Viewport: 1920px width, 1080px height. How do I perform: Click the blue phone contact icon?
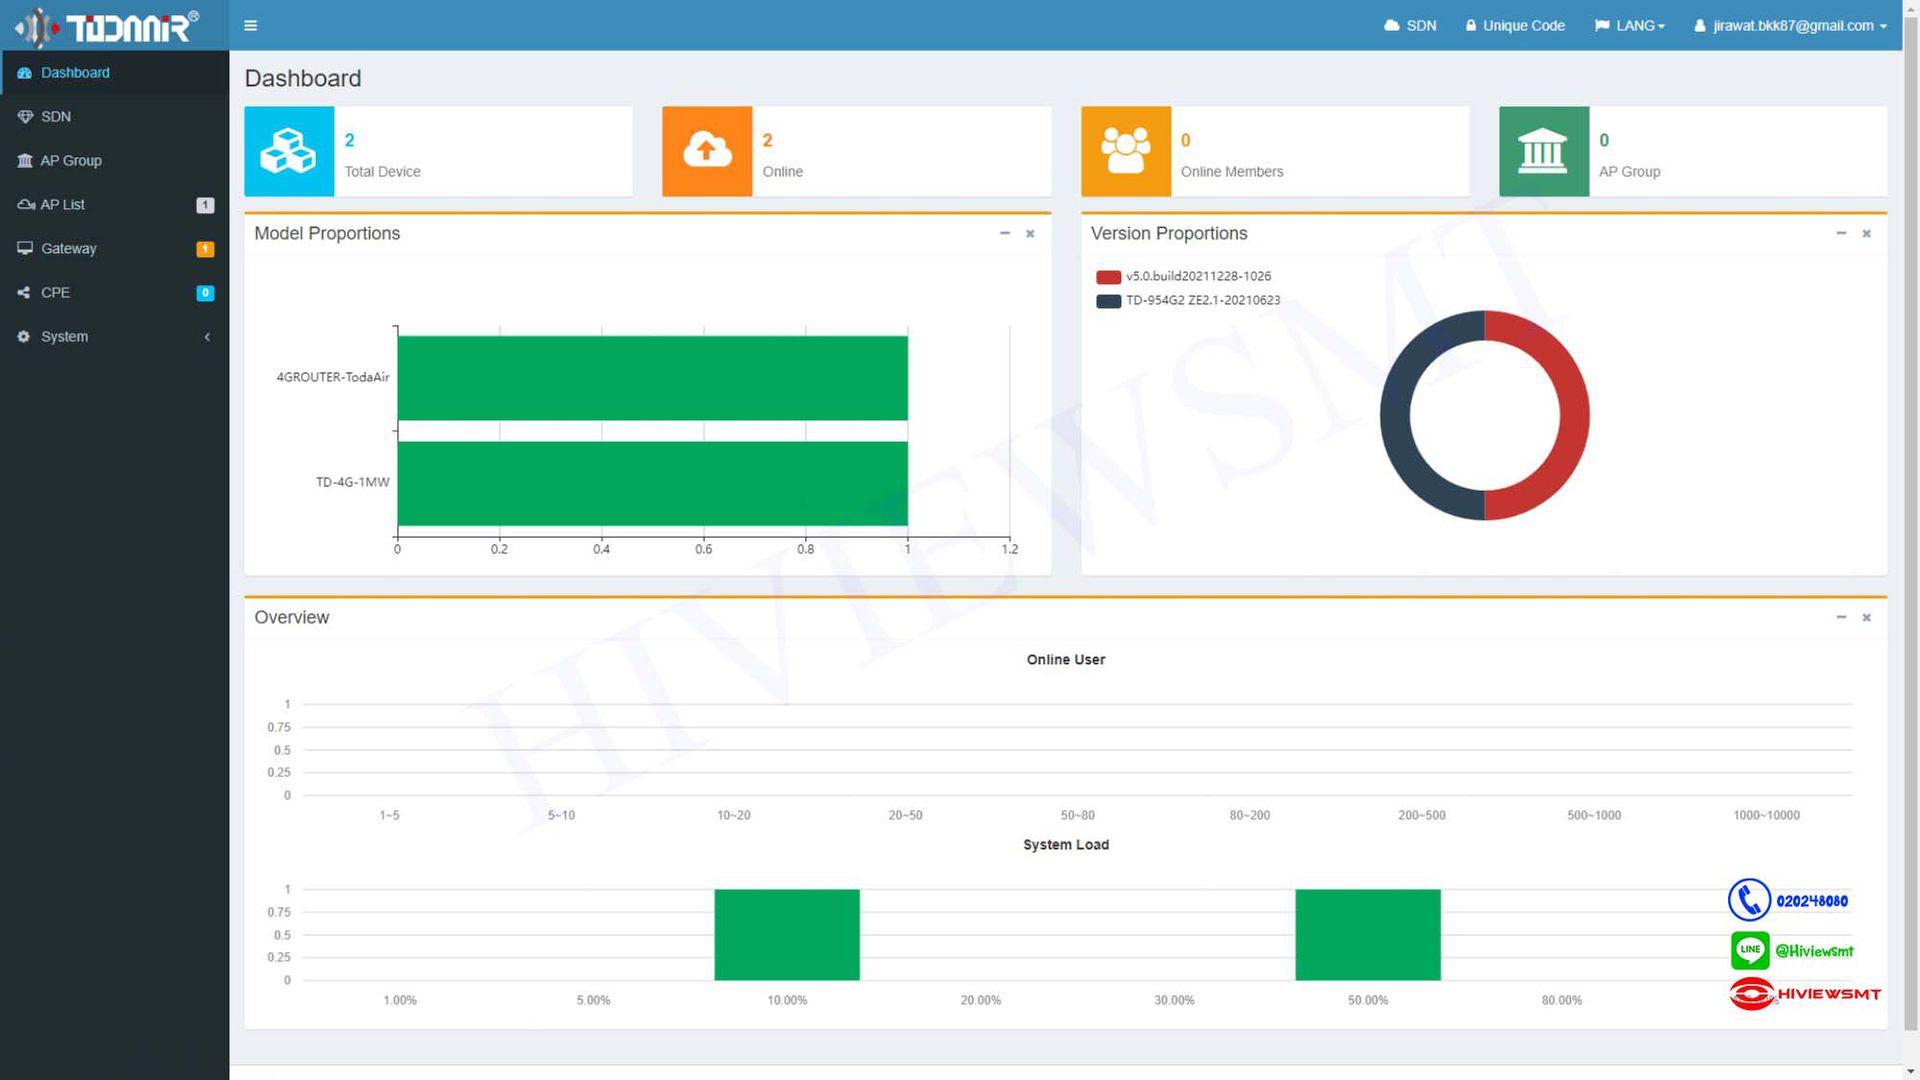[x=1749, y=900]
